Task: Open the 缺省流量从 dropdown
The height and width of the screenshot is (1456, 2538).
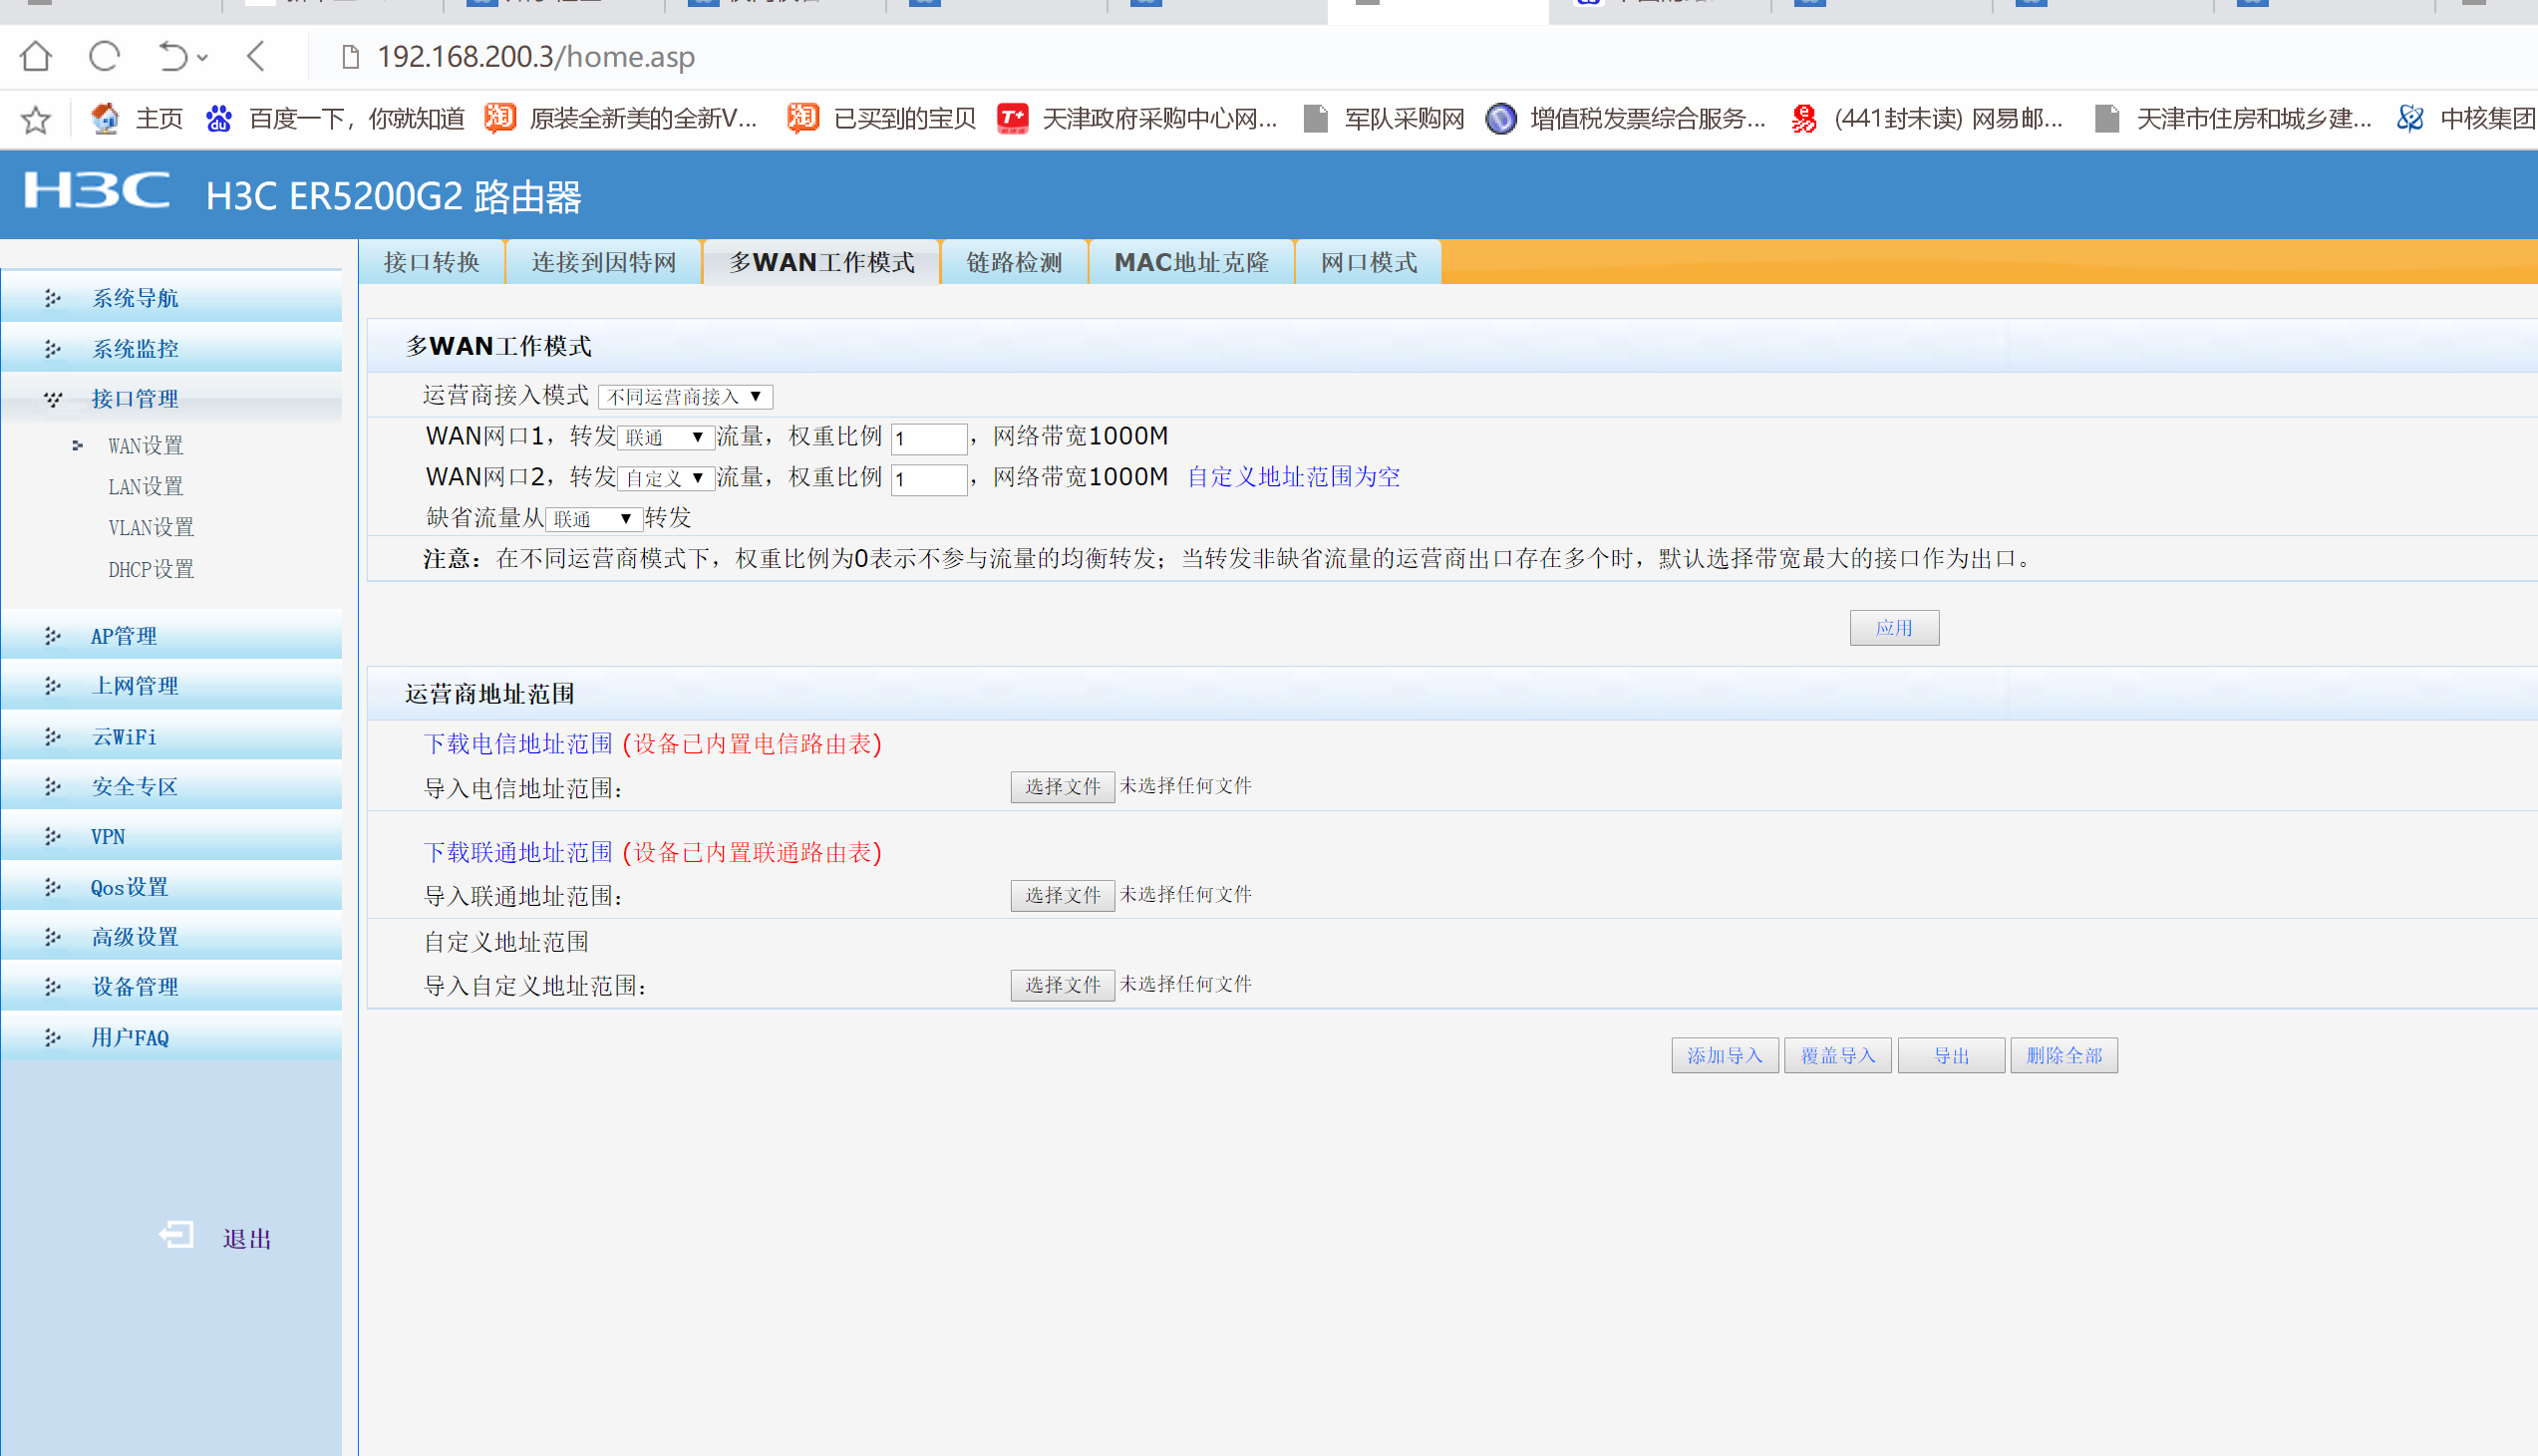Action: point(593,519)
